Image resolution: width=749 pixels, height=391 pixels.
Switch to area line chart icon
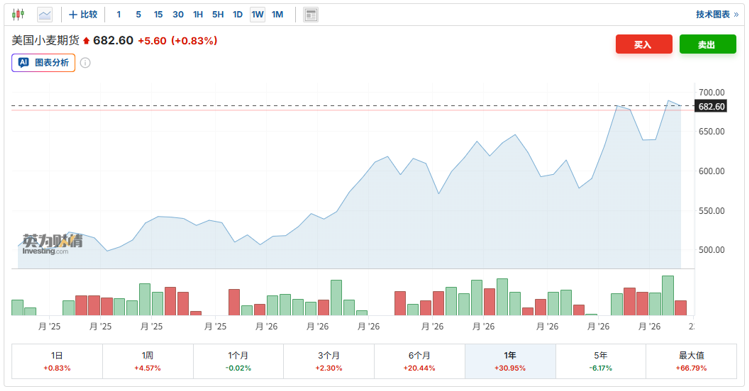45,15
